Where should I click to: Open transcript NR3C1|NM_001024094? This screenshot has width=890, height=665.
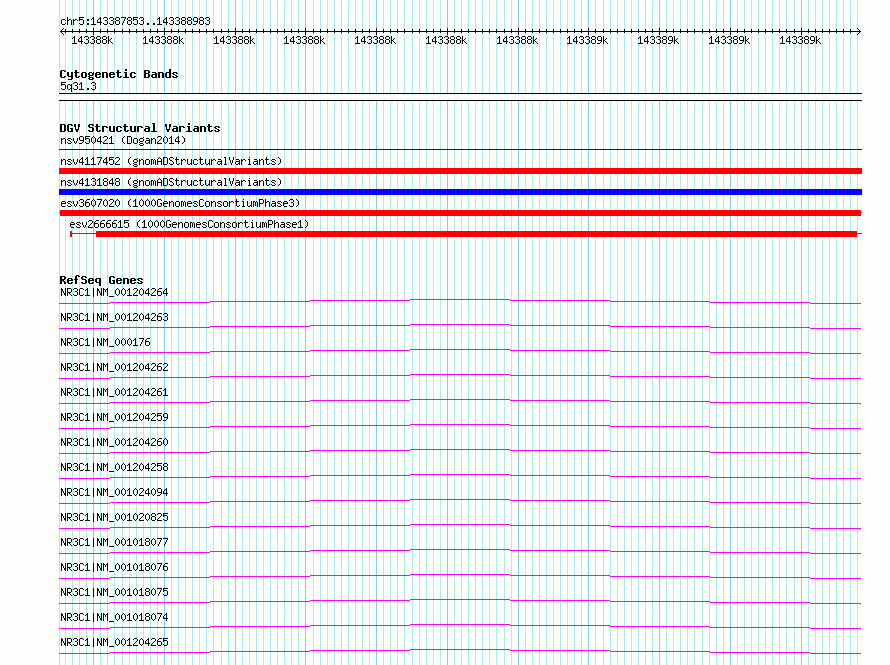coord(114,492)
